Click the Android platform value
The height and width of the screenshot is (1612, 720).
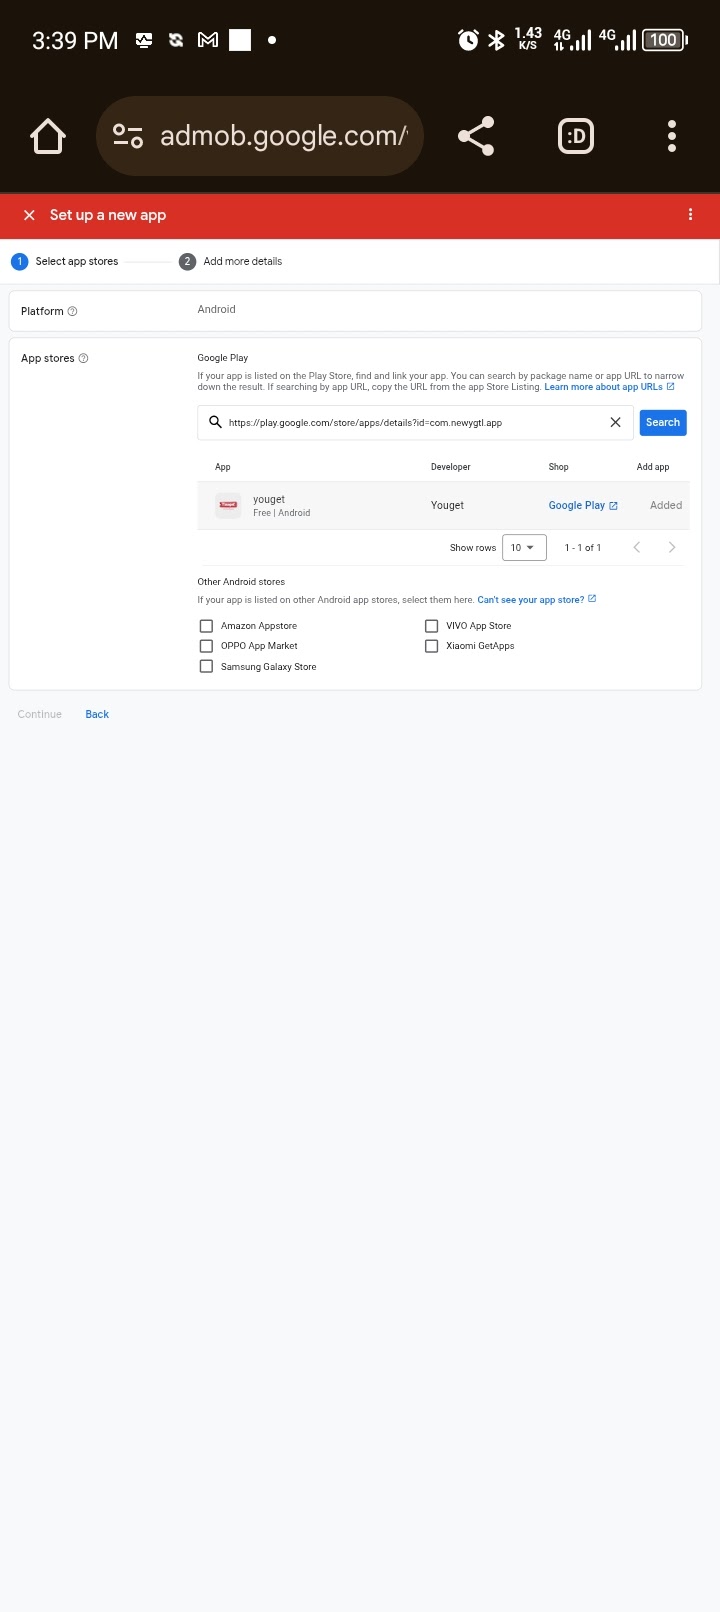216,309
